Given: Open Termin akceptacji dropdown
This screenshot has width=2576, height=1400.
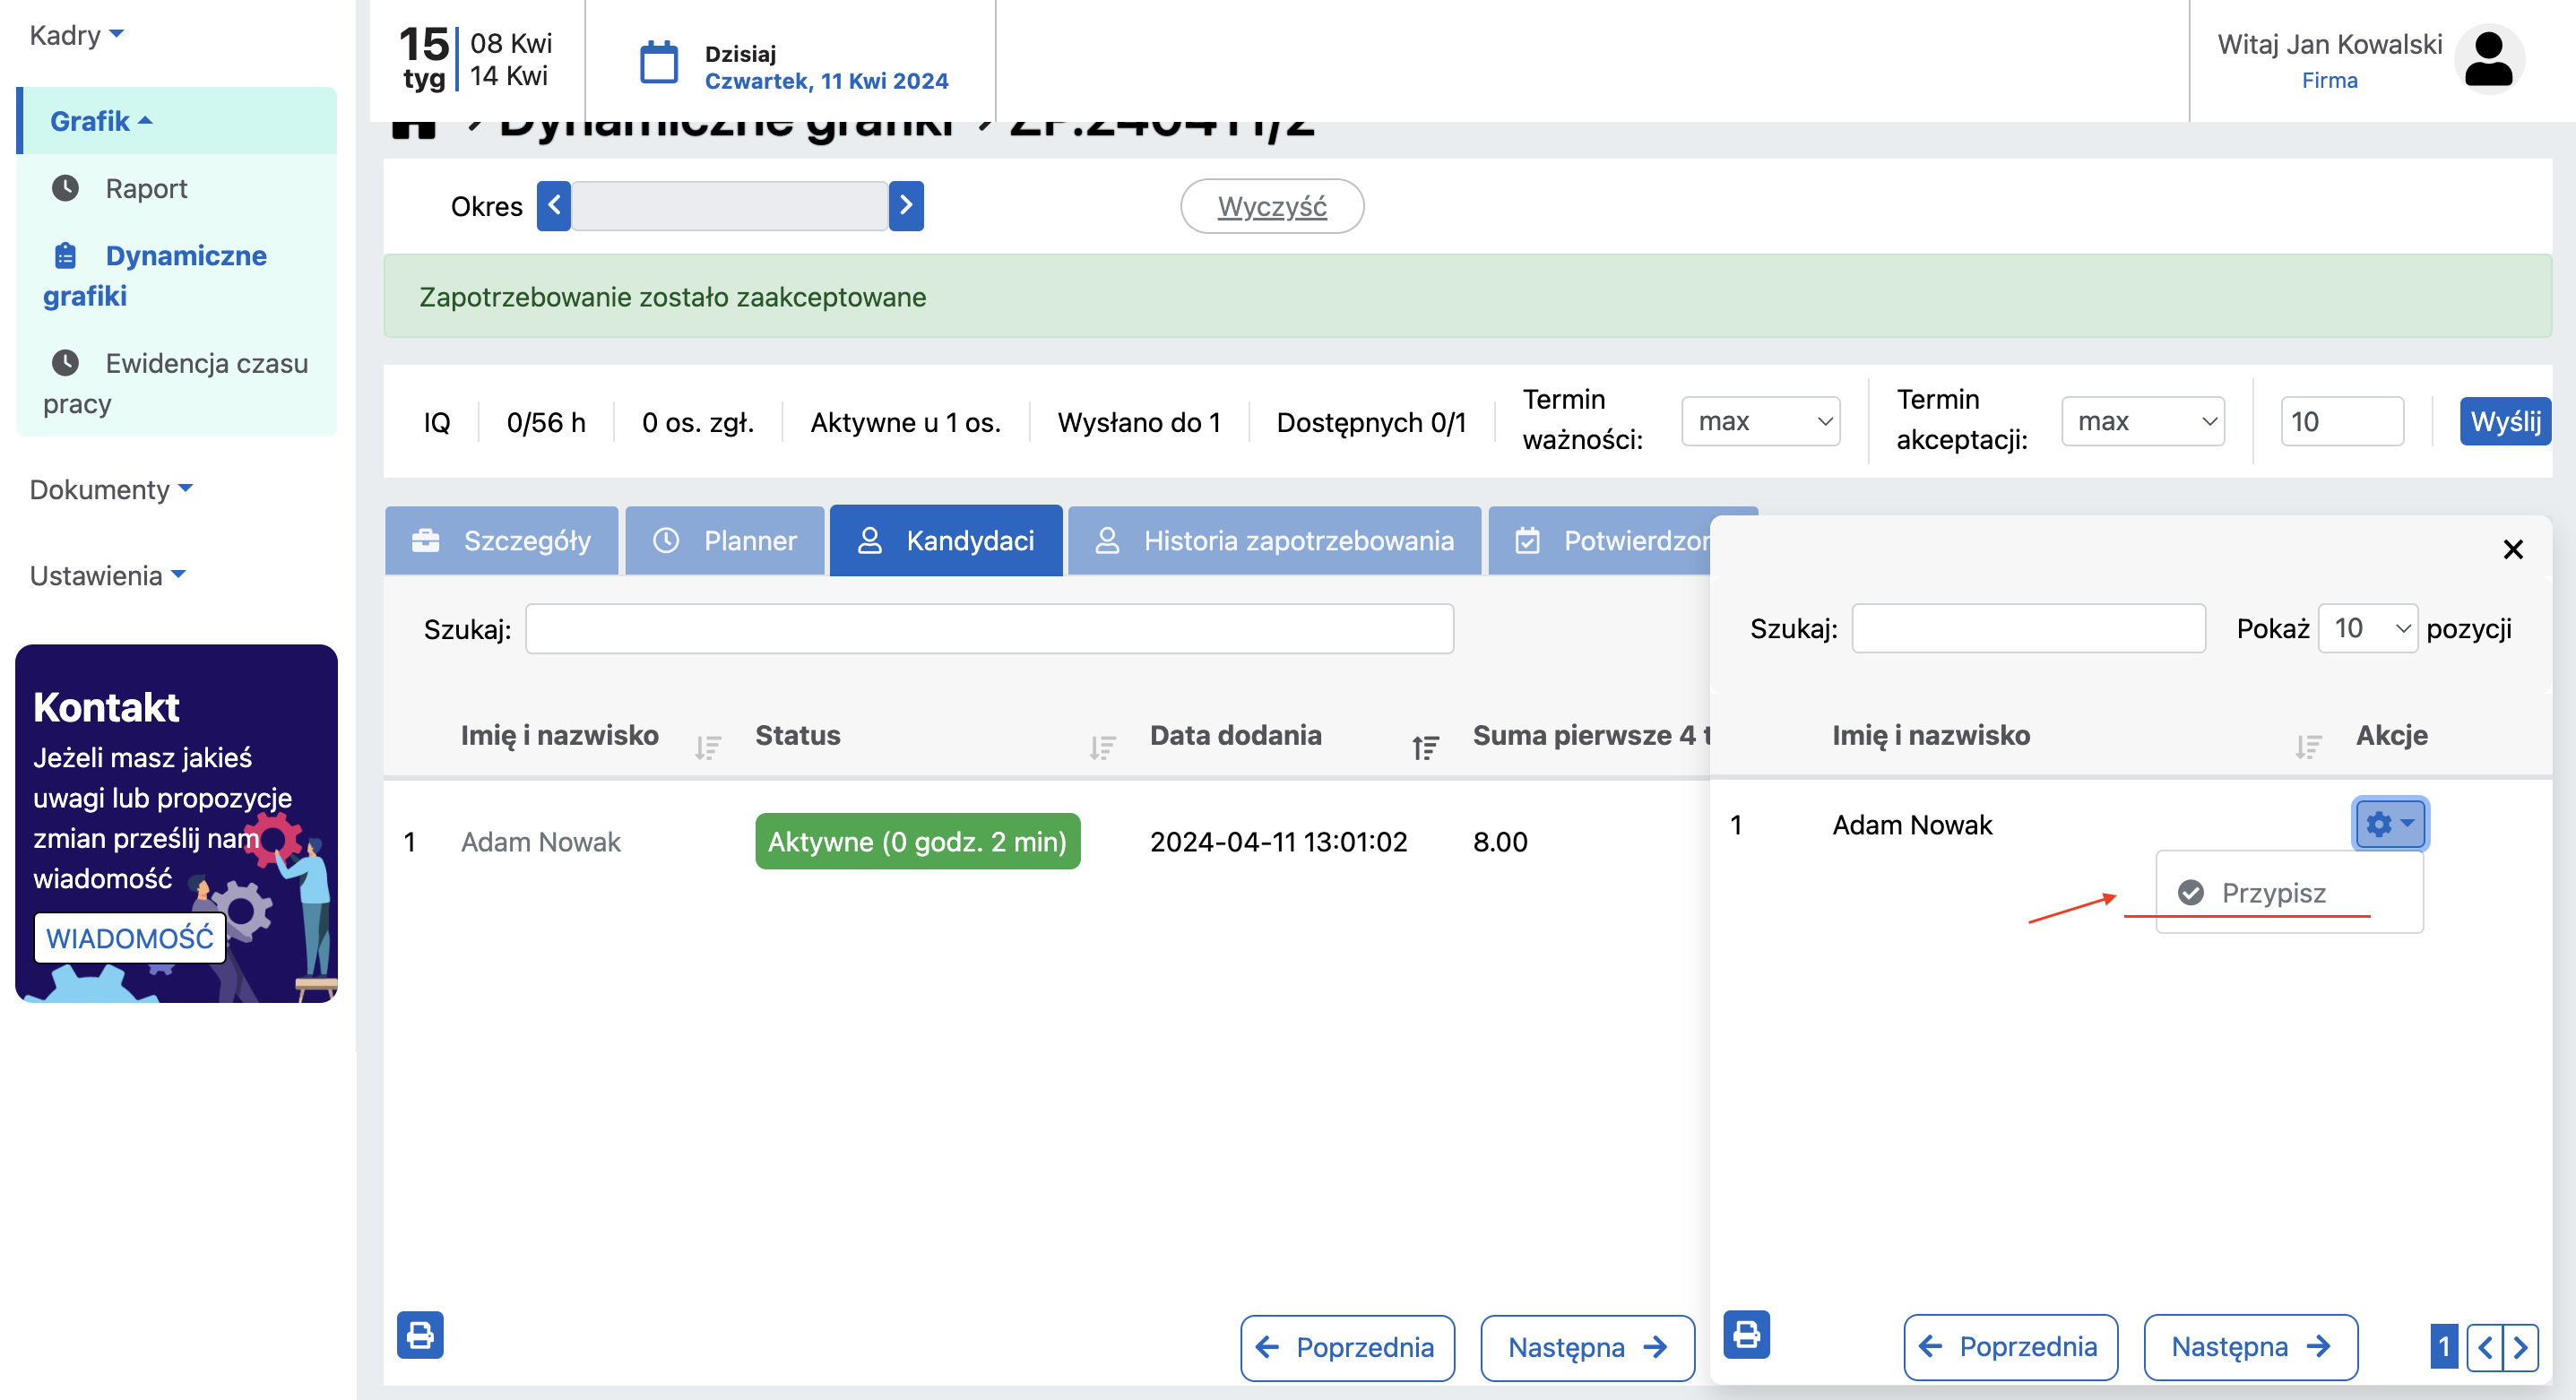Looking at the screenshot, I should (2142, 421).
